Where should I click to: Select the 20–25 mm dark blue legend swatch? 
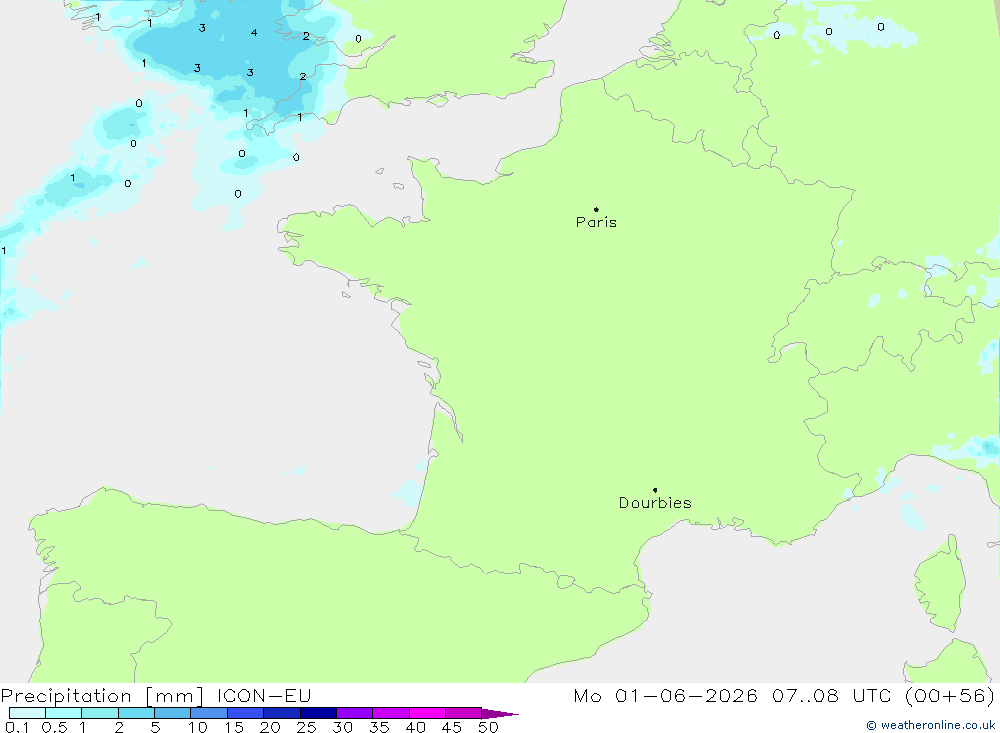click(282, 713)
